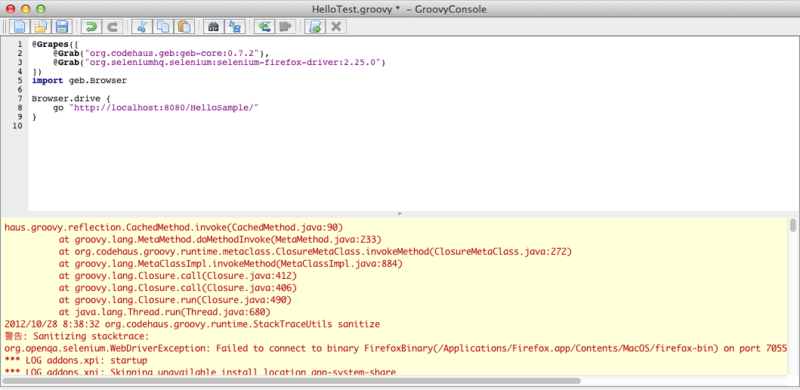Click the localhost:8080/HelloSample URL string
Viewport: 800px width, 390px height.
pyautogui.click(x=164, y=108)
